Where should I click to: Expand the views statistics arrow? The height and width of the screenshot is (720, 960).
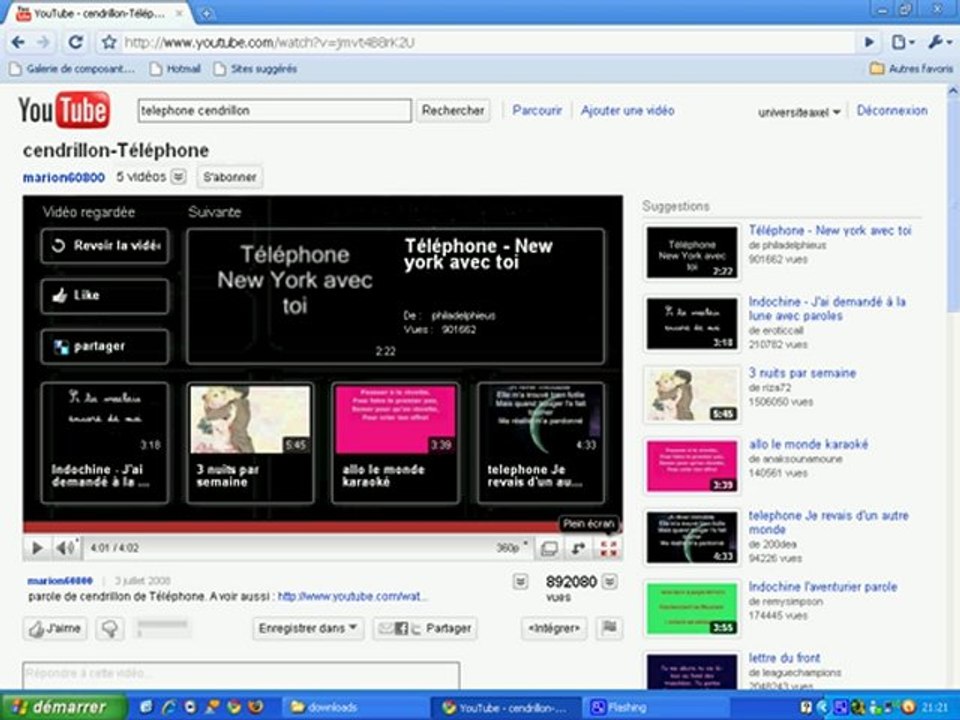tap(610, 582)
